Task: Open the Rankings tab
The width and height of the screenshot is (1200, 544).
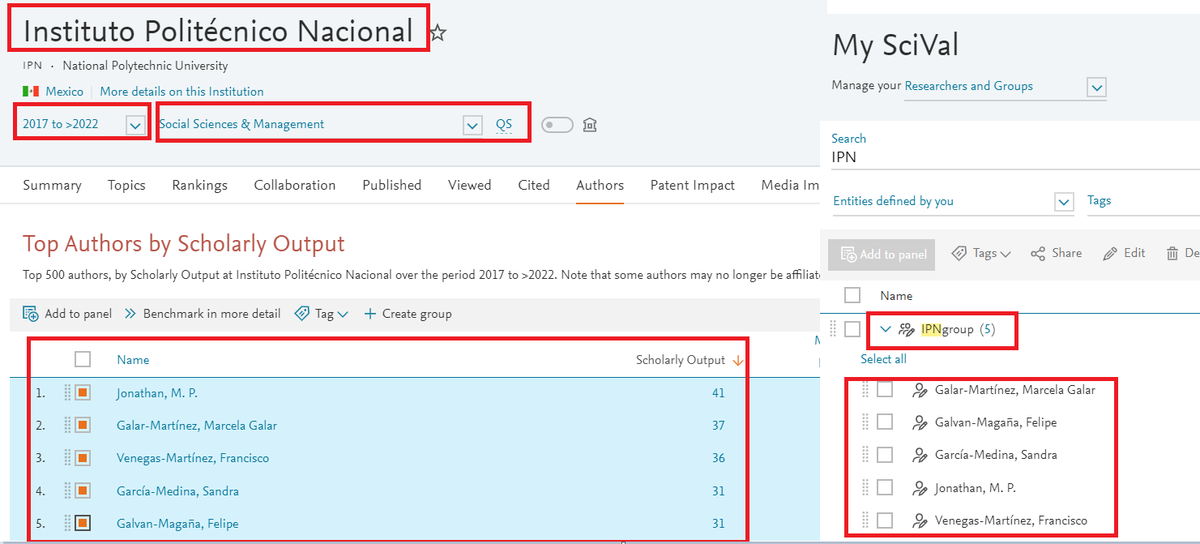Action: click(x=200, y=185)
